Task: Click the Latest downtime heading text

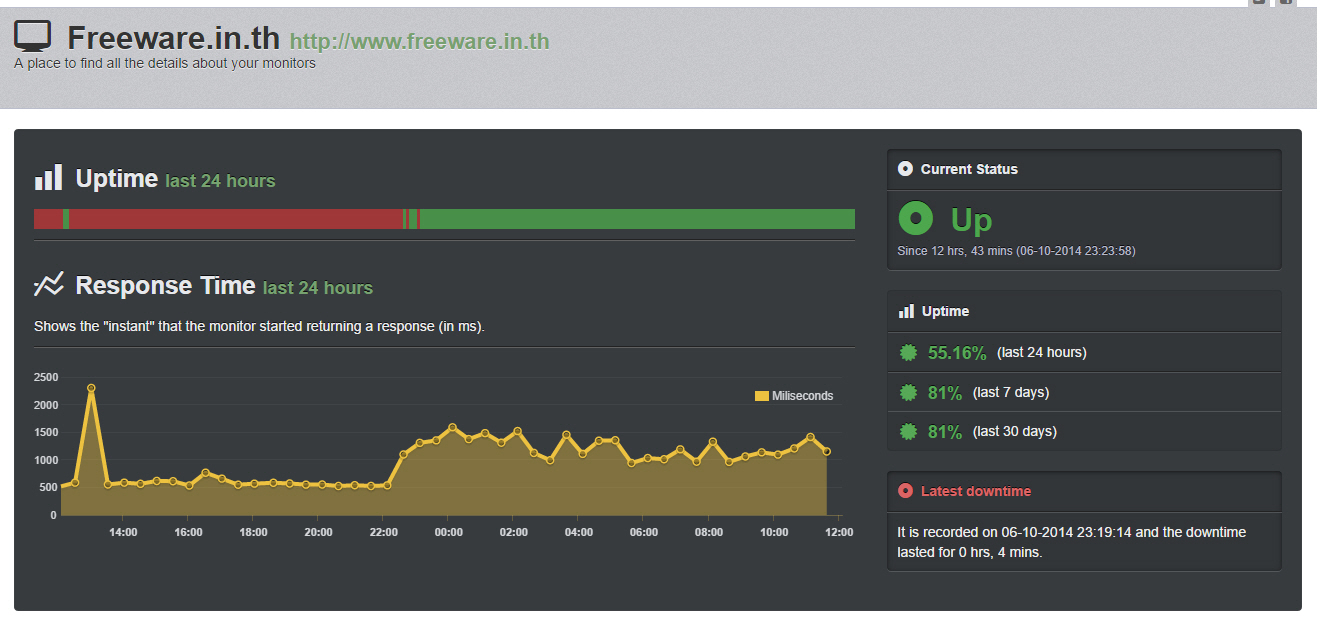Action: pyautogui.click(x=975, y=491)
